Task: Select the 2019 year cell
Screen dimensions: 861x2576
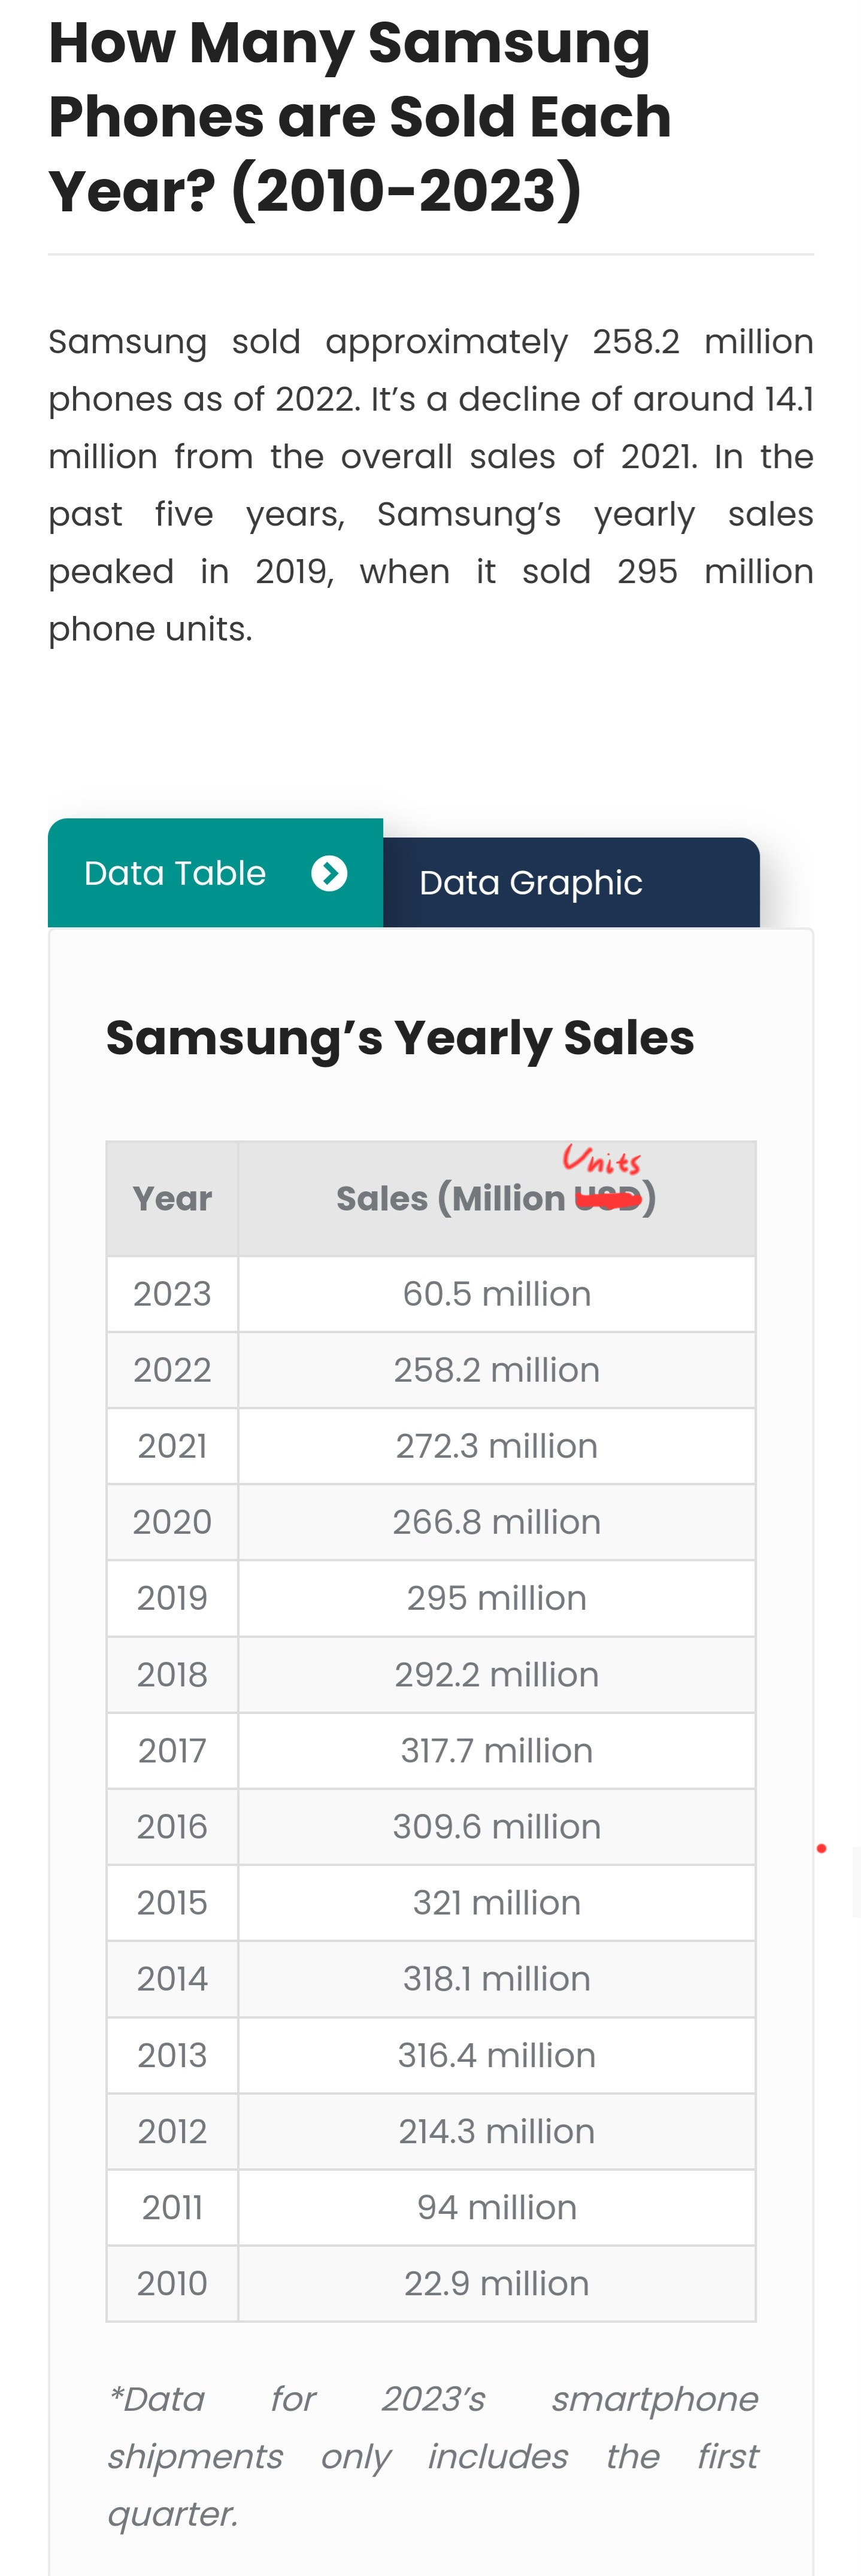Action: click(172, 1598)
